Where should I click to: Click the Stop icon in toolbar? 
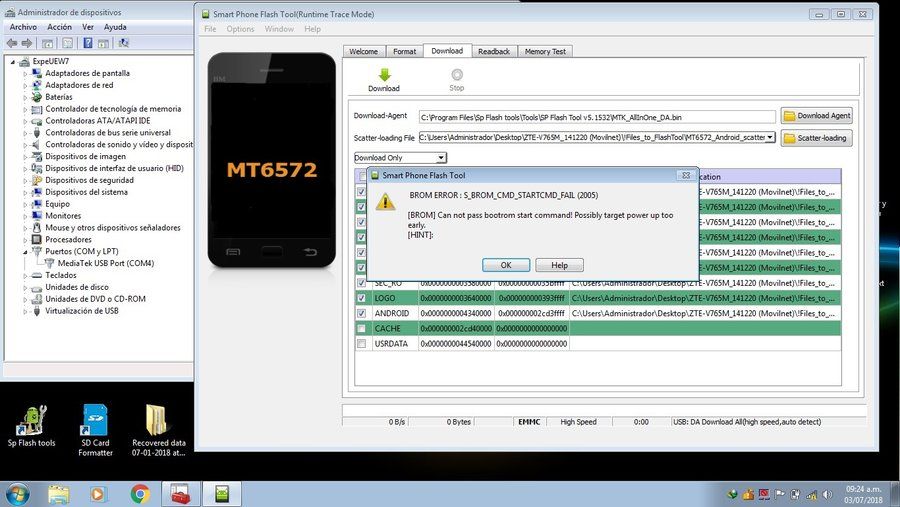(x=457, y=75)
